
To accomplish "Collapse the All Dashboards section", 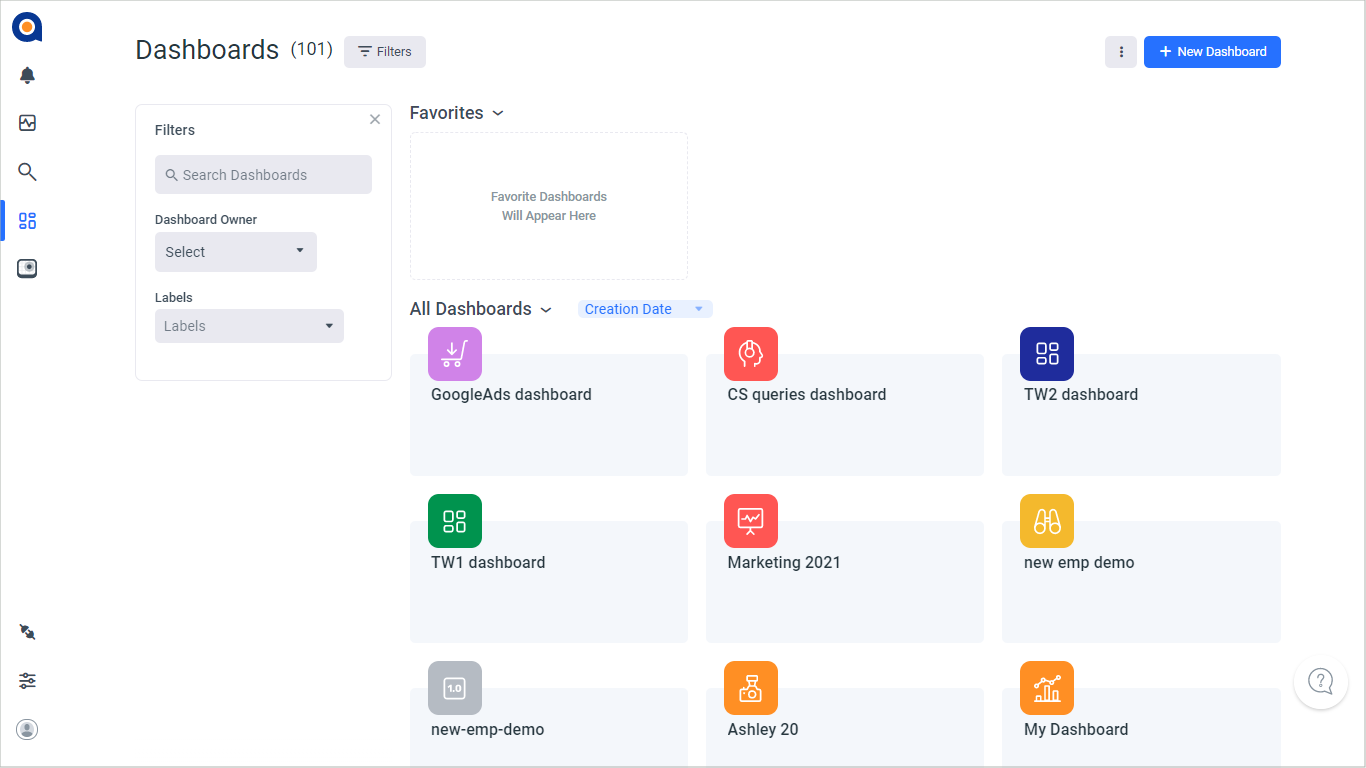I will [546, 310].
